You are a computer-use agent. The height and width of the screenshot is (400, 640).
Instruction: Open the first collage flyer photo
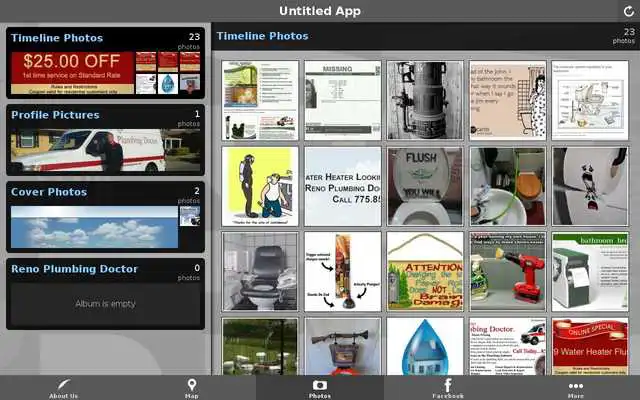coord(260,100)
